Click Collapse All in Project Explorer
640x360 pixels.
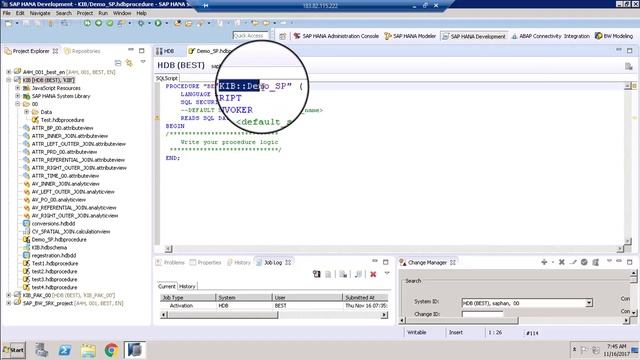pos(118,63)
